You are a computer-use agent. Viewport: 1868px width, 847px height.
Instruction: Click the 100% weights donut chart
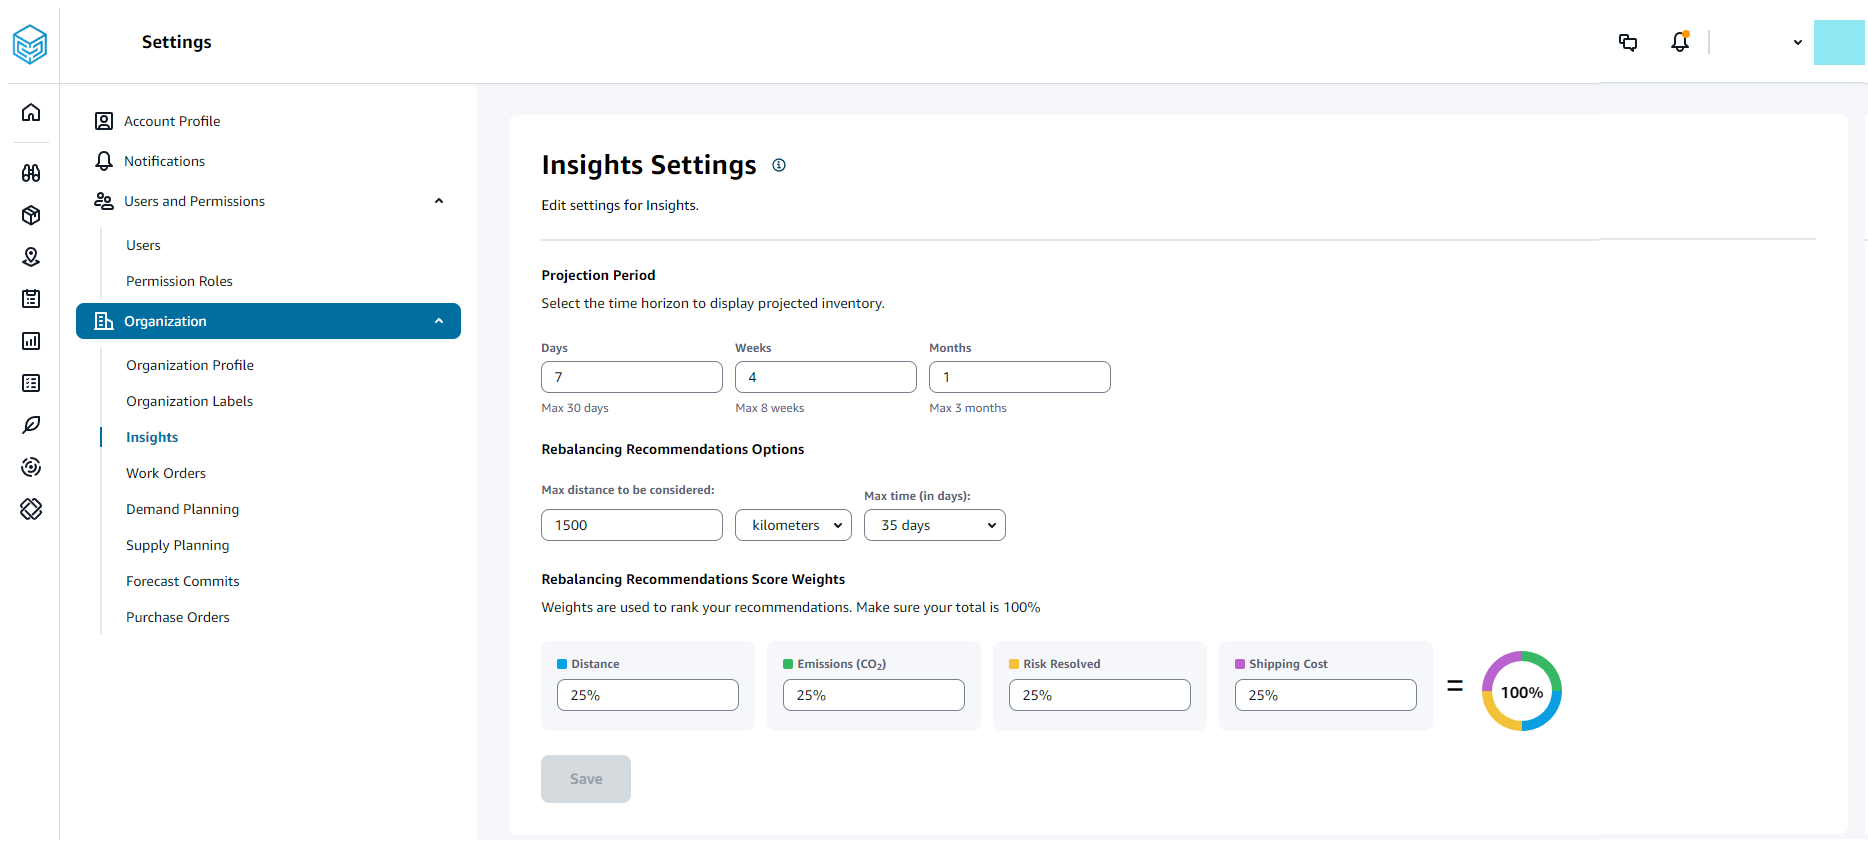tap(1521, 692)
